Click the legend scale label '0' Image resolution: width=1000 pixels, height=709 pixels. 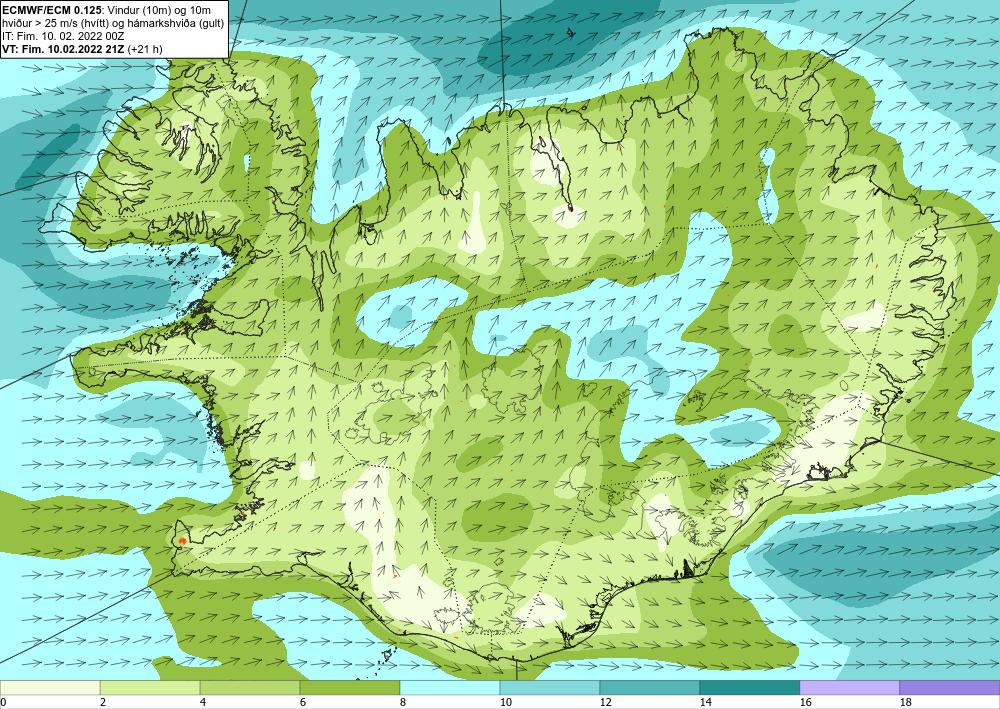[x=3, y=703]
